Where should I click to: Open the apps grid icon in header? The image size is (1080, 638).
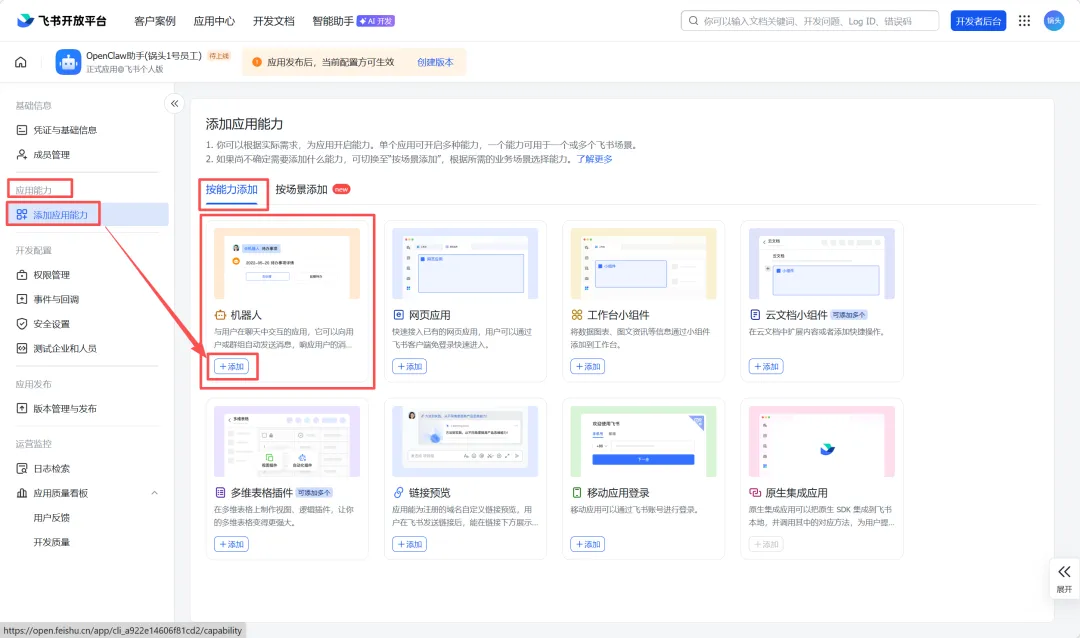1024,21
